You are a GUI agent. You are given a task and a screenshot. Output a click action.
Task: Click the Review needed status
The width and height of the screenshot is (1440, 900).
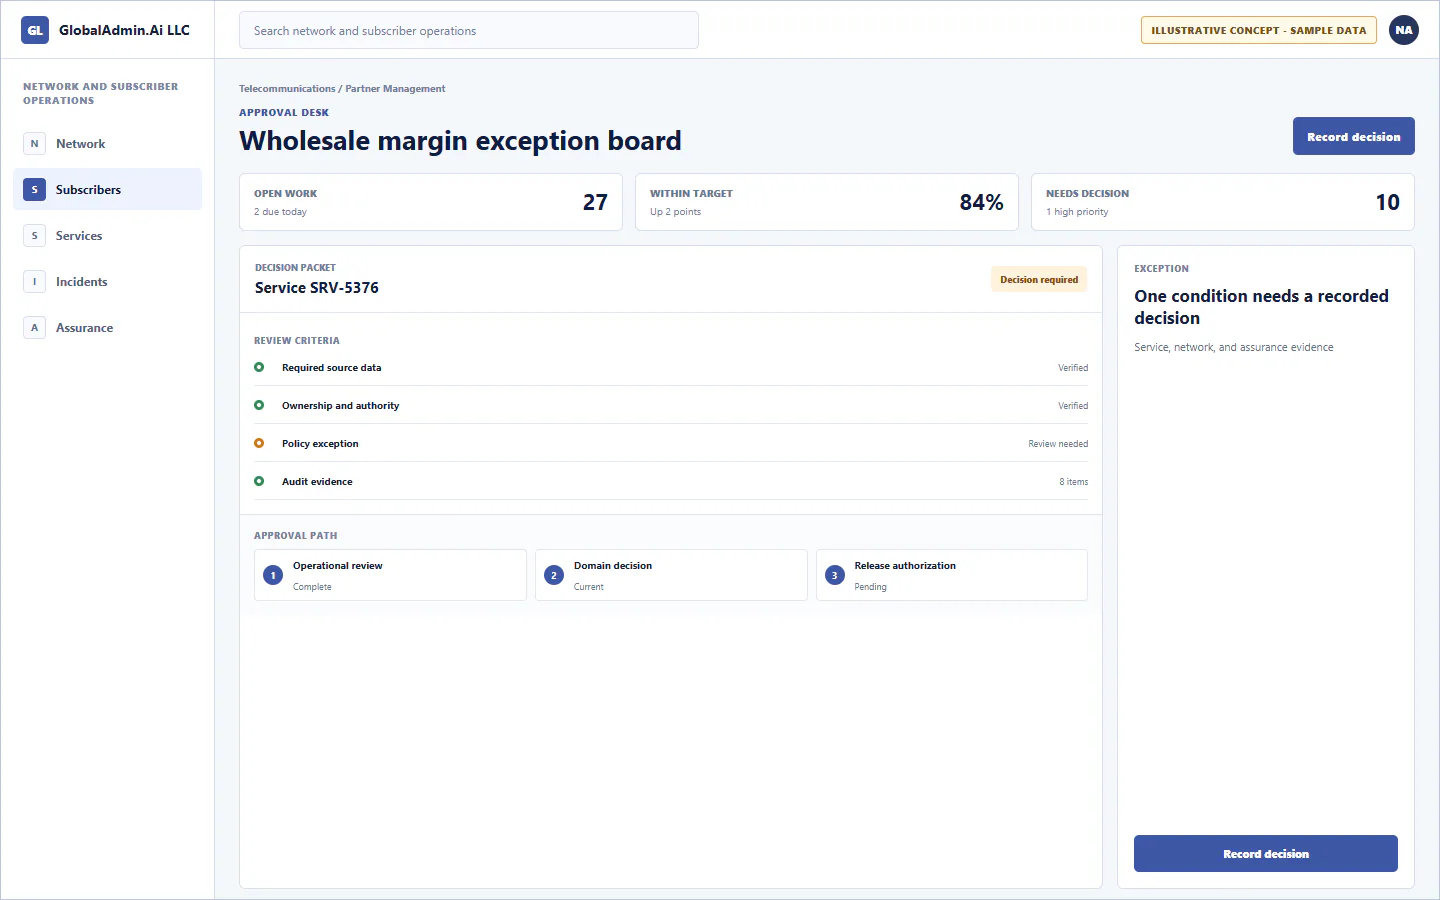1058,444
